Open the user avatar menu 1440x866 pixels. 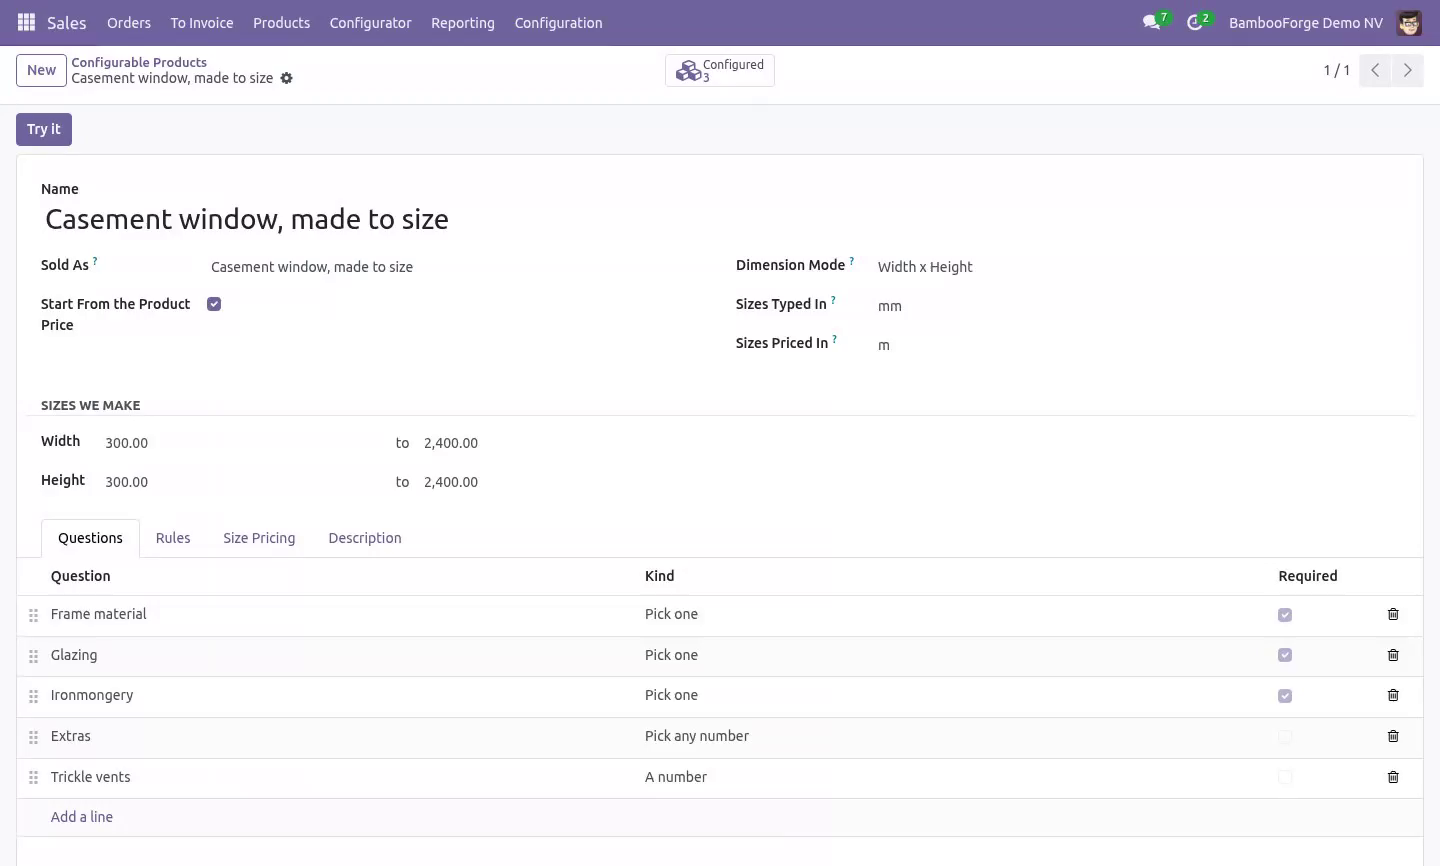[x=1409, y=22]
